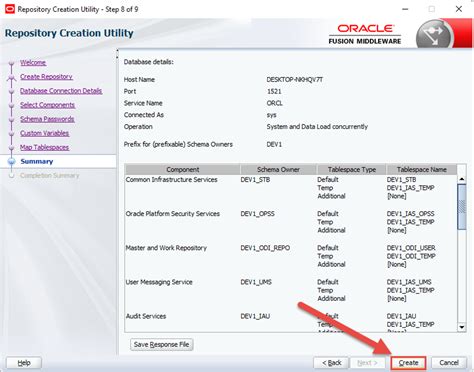The image size is (474, 372).
Task: Click schema owner DEV1_OPSS cell
Action: pos(258,214)
